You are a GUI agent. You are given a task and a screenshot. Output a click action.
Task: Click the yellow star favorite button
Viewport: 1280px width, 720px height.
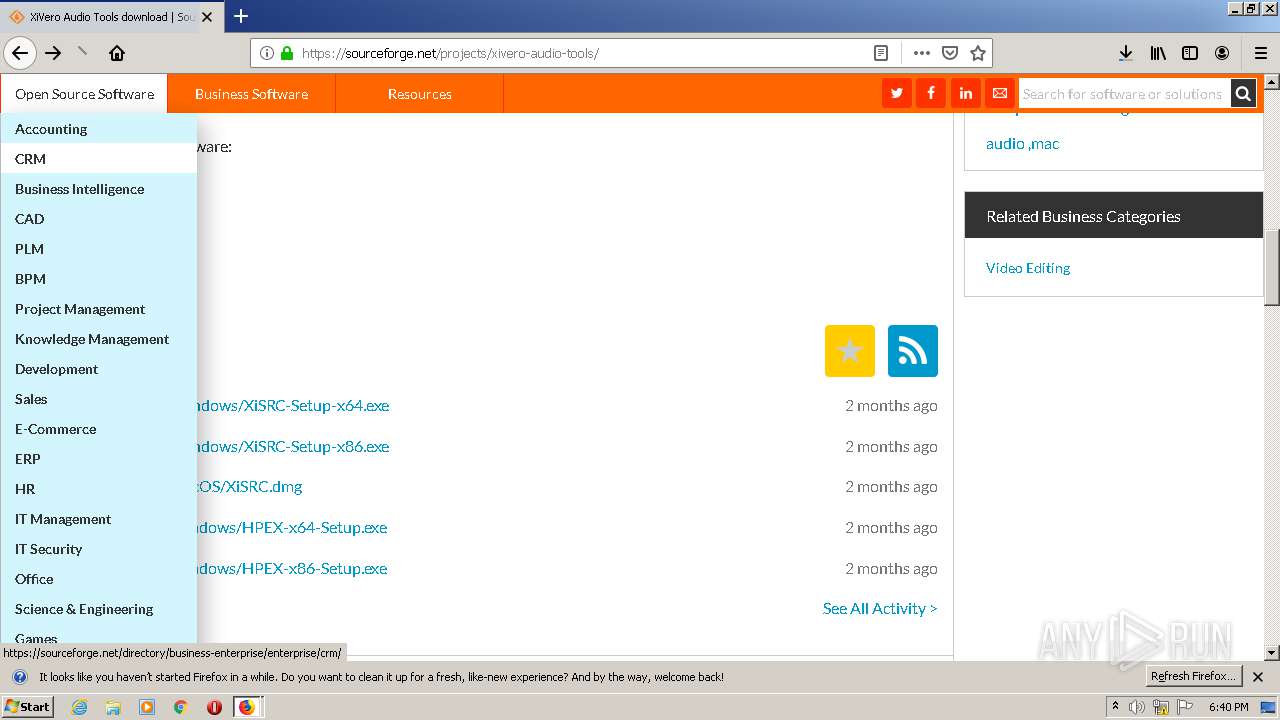coord(850,351)
